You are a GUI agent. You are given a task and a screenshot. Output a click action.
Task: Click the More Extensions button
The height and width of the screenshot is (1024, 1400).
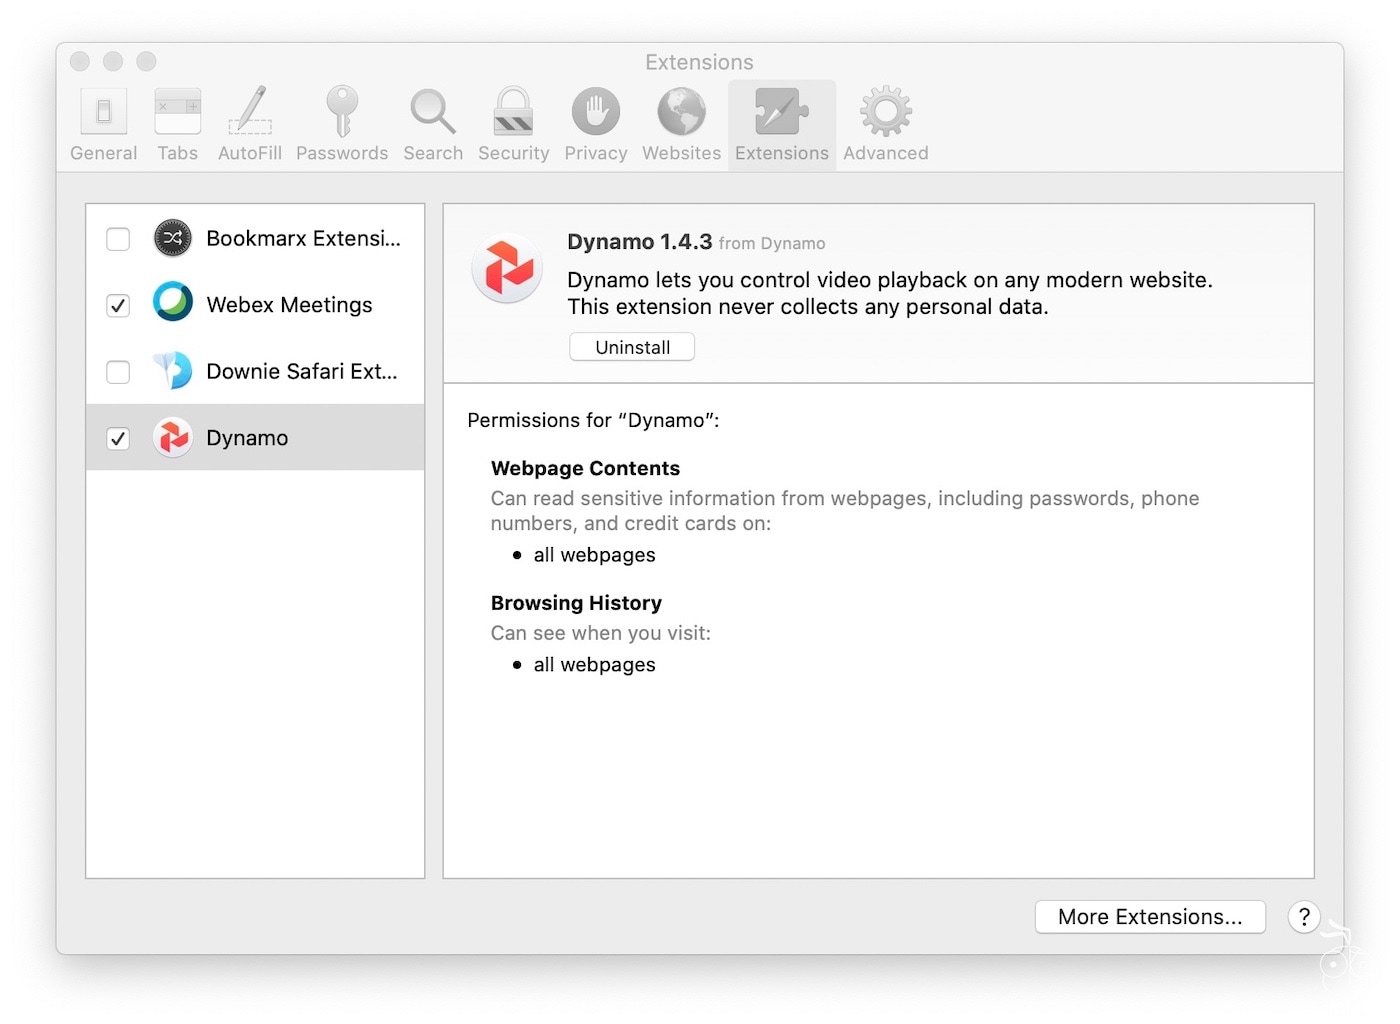coord(1150,917)
